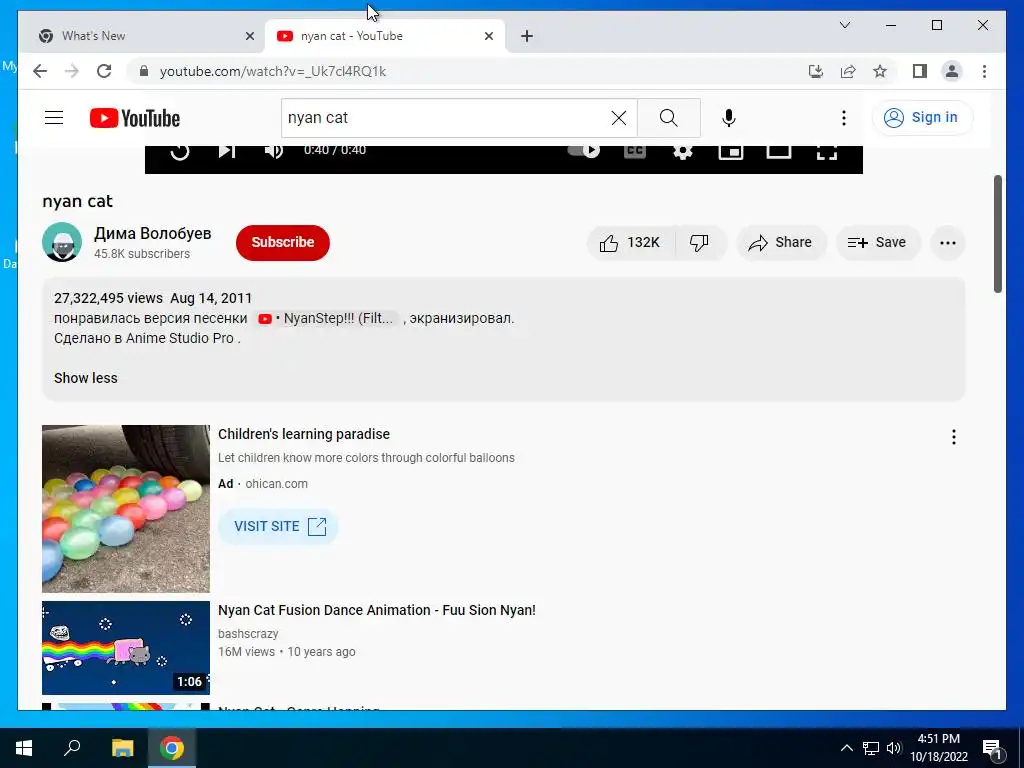Viewport: 1024px width, 768px height.
Task: Select the nyan cat - YouTube tab
Action: 384,36
